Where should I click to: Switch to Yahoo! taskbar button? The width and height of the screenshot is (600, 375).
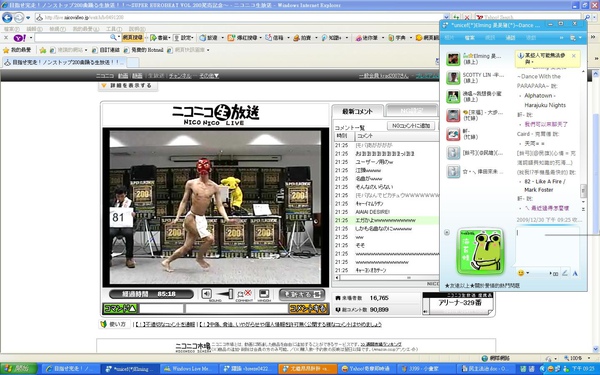367,369
